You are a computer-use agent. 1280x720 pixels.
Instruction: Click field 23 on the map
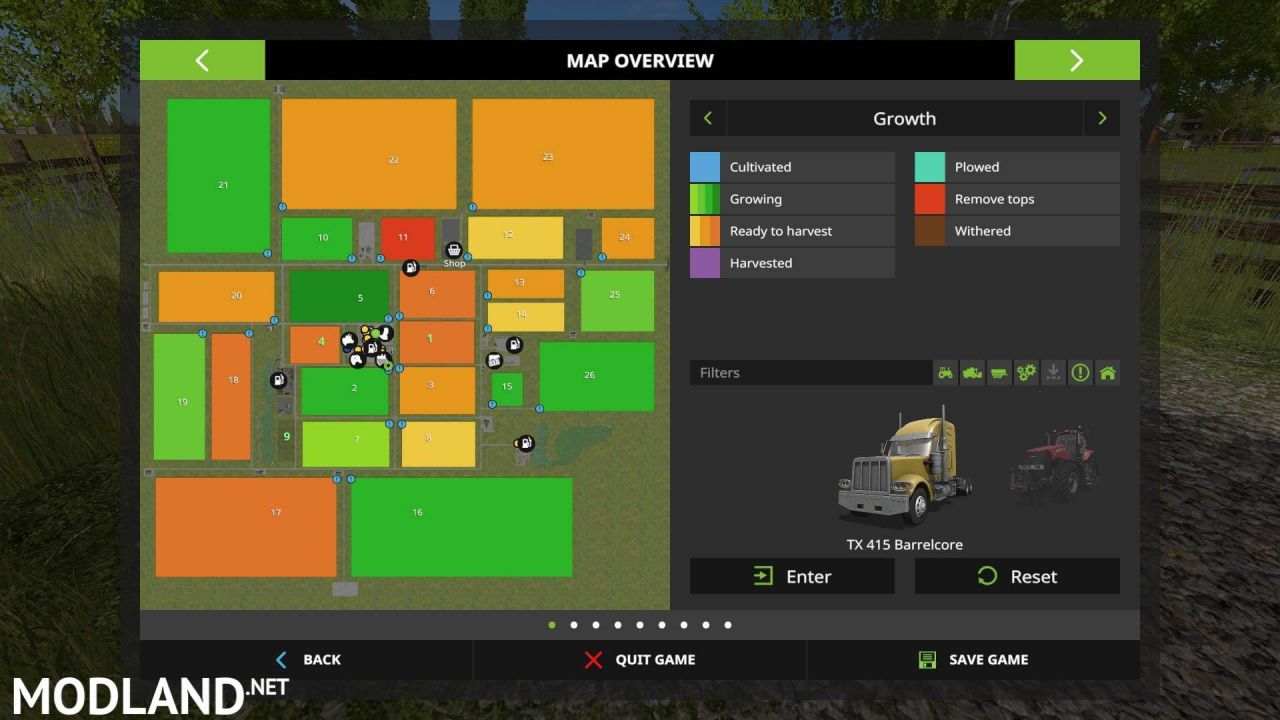564,154
